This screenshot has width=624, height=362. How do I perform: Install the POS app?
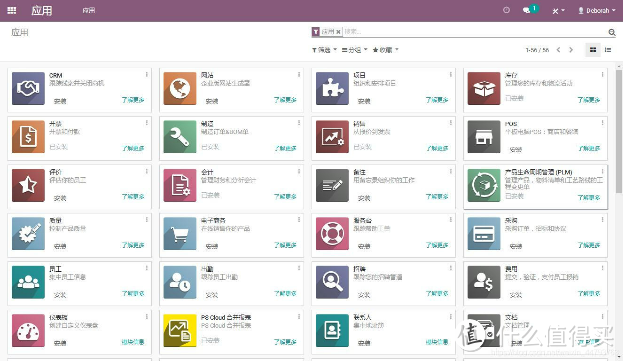point(515,150)
